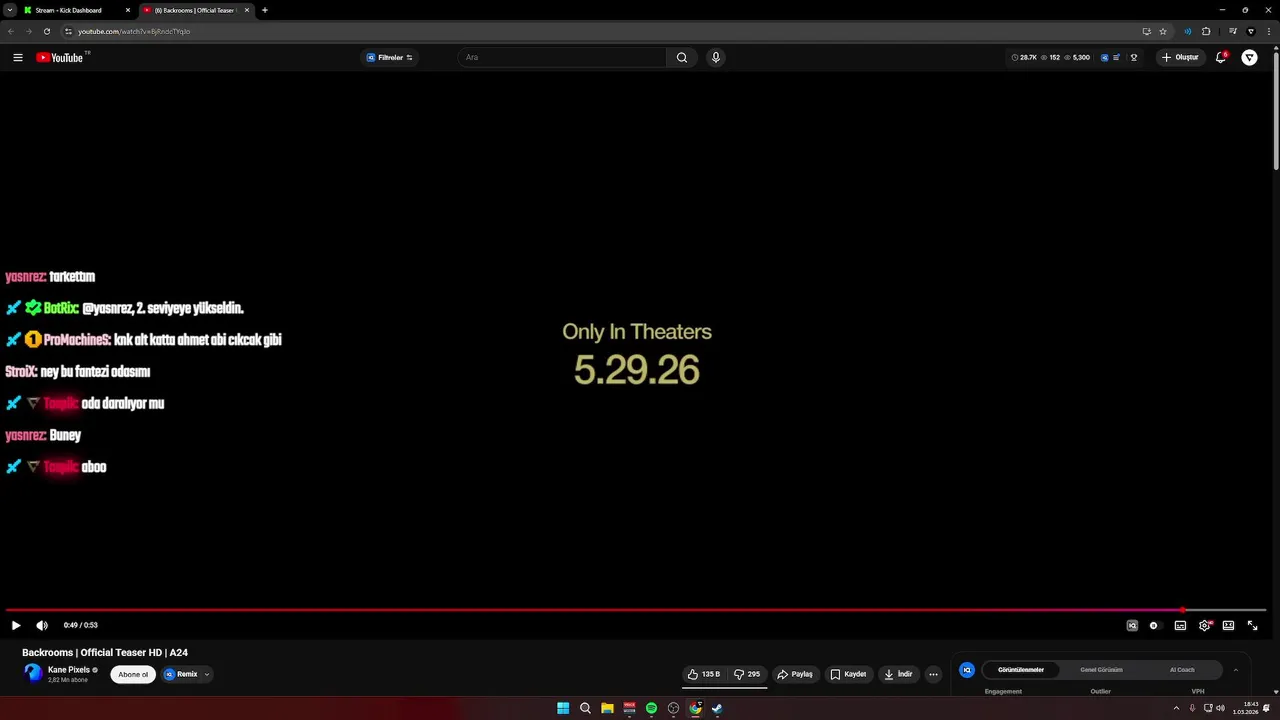Show hidden system tray icons
This screenshot has height=720, width=1280.
click(x=1176, y=708)
